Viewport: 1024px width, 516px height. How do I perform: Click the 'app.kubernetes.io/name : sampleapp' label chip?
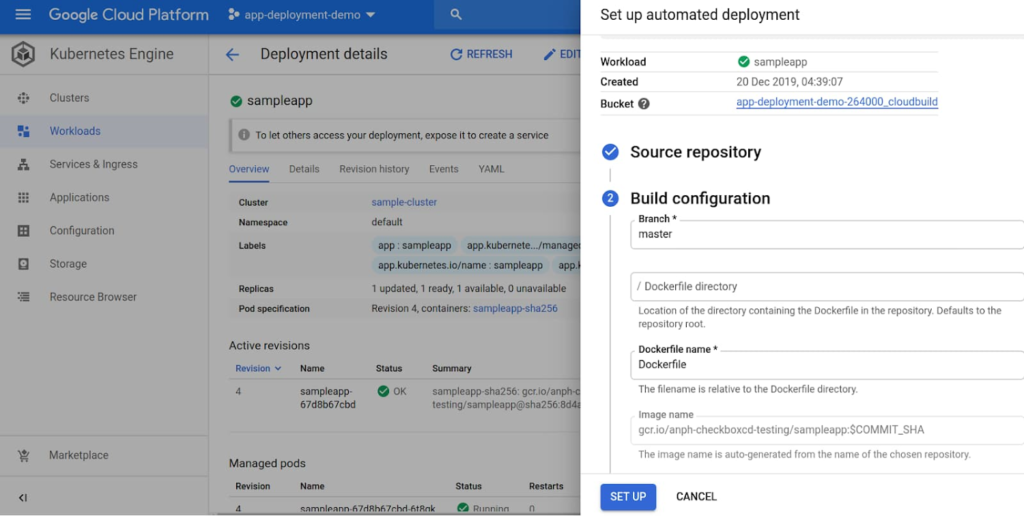(x=460, y=265)
